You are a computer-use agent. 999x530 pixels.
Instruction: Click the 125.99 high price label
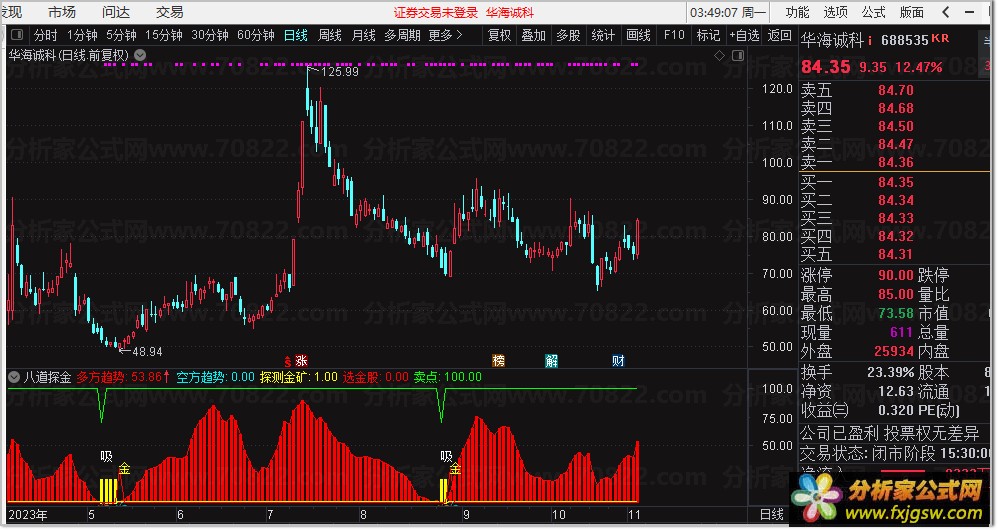point(340,72)
